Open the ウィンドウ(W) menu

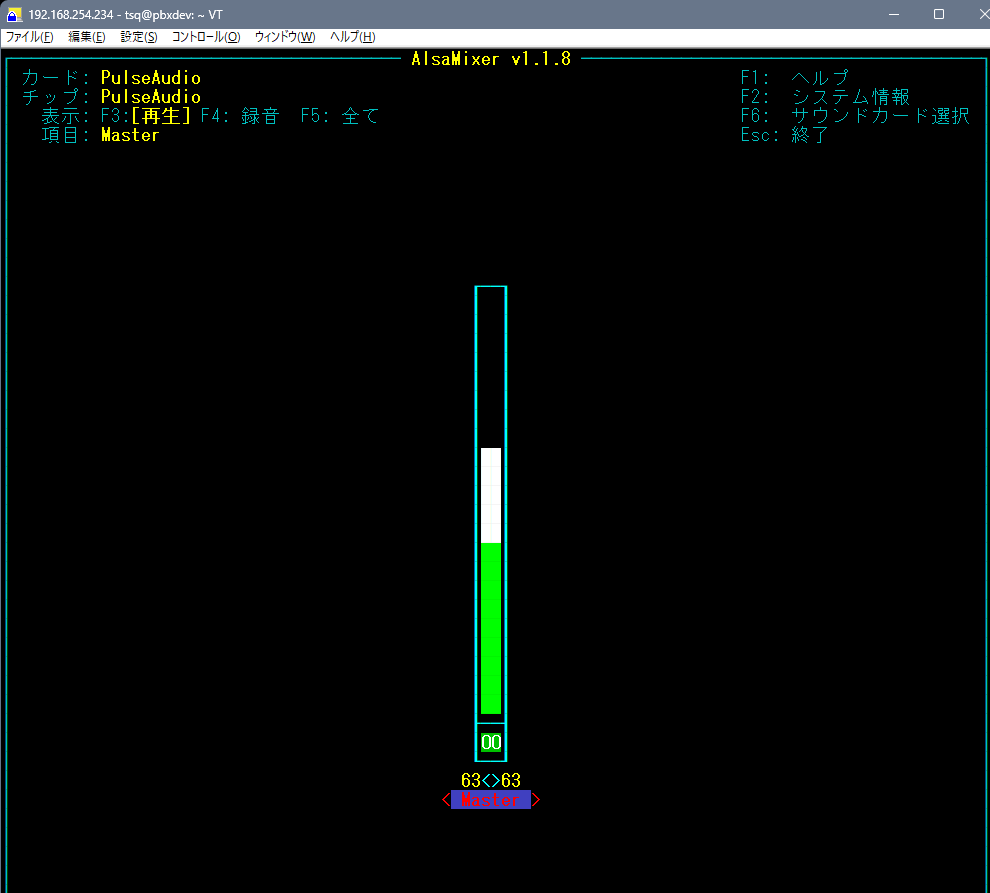point(285,37)
